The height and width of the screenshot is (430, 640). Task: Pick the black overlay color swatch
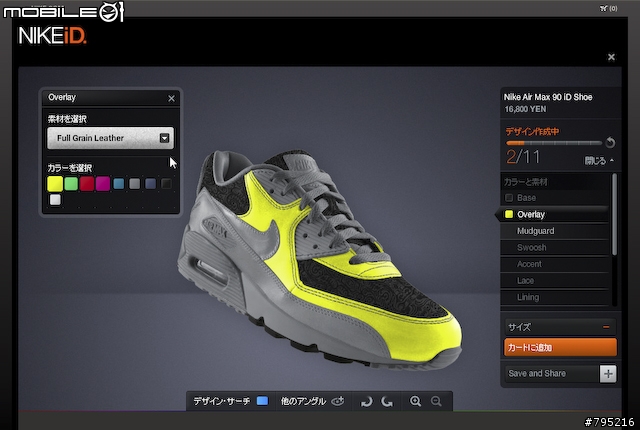pos(166,184)
